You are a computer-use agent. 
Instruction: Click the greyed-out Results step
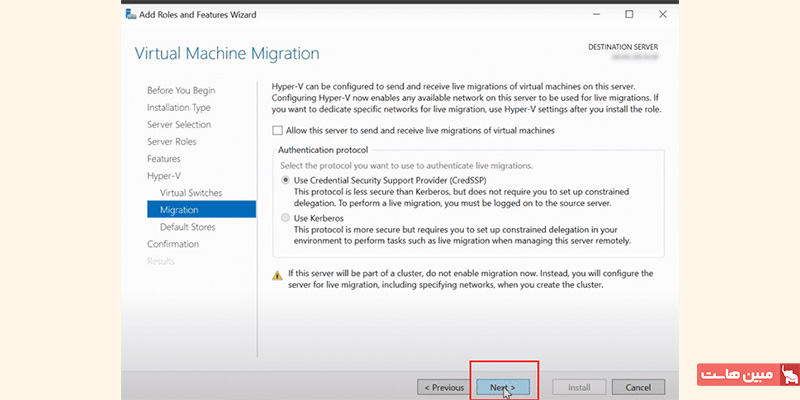point(161,261)
